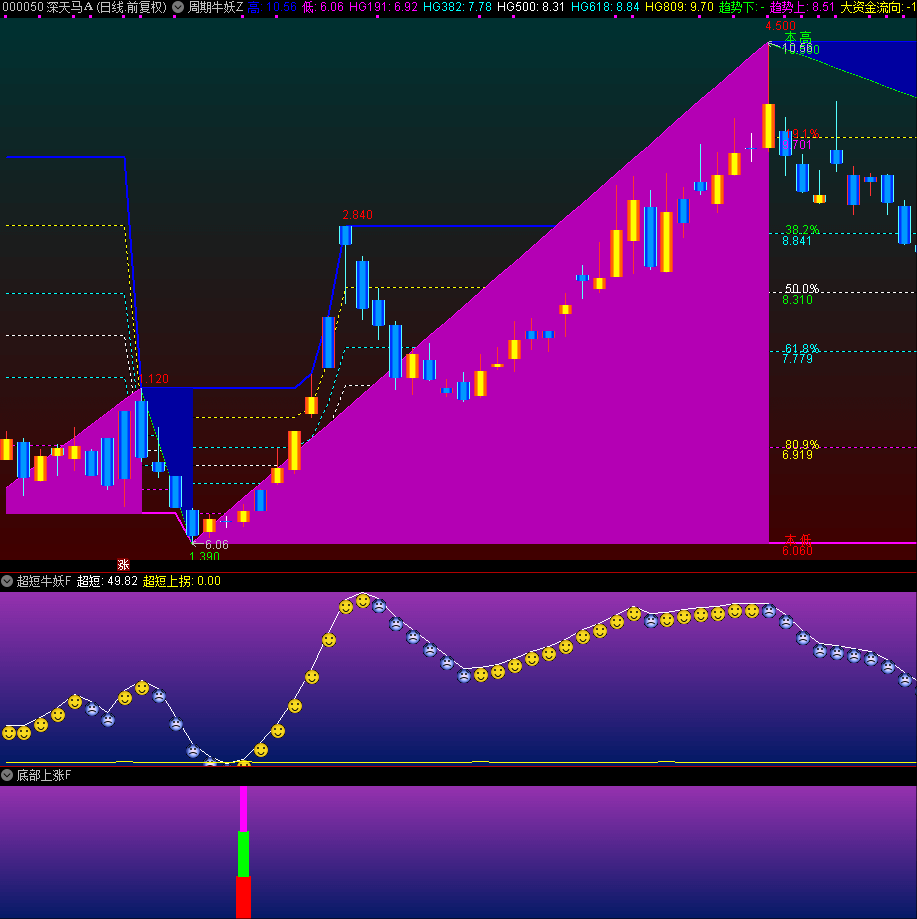Click the first yellow smiley on far left

tap(9, 733)
